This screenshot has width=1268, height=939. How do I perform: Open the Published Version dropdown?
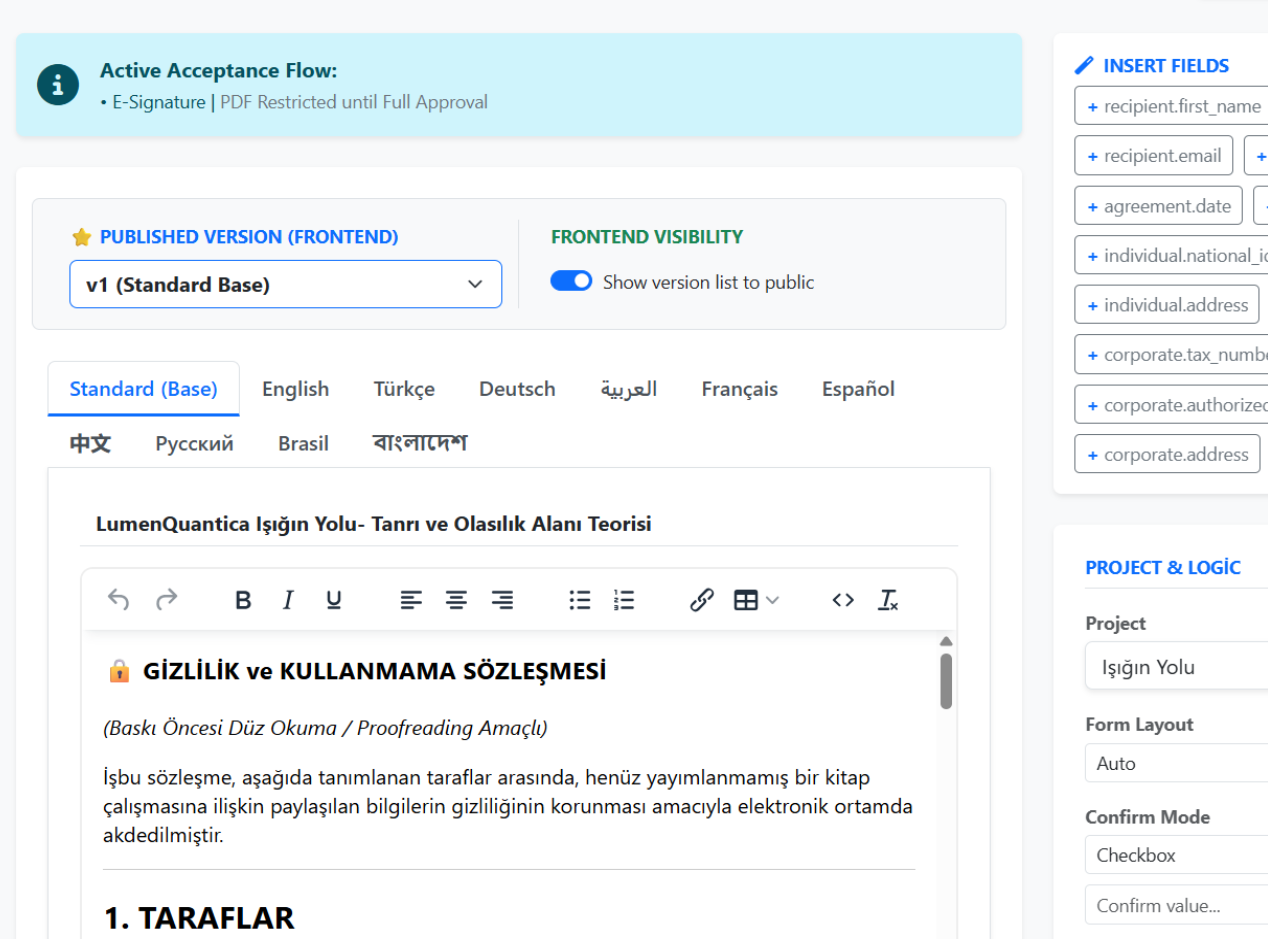[x=285, y=285]
